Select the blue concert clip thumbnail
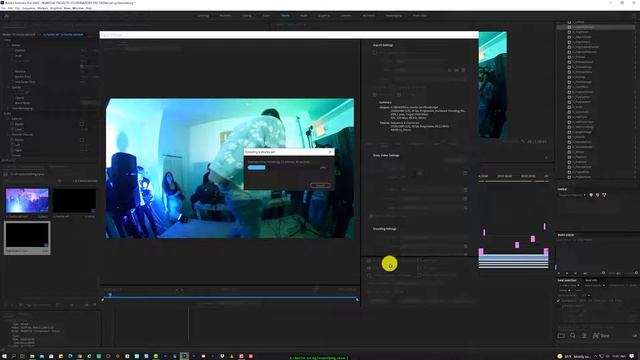The width and height of the screenshot is (640, 360). pyautogui.click(x=27, y=200)
